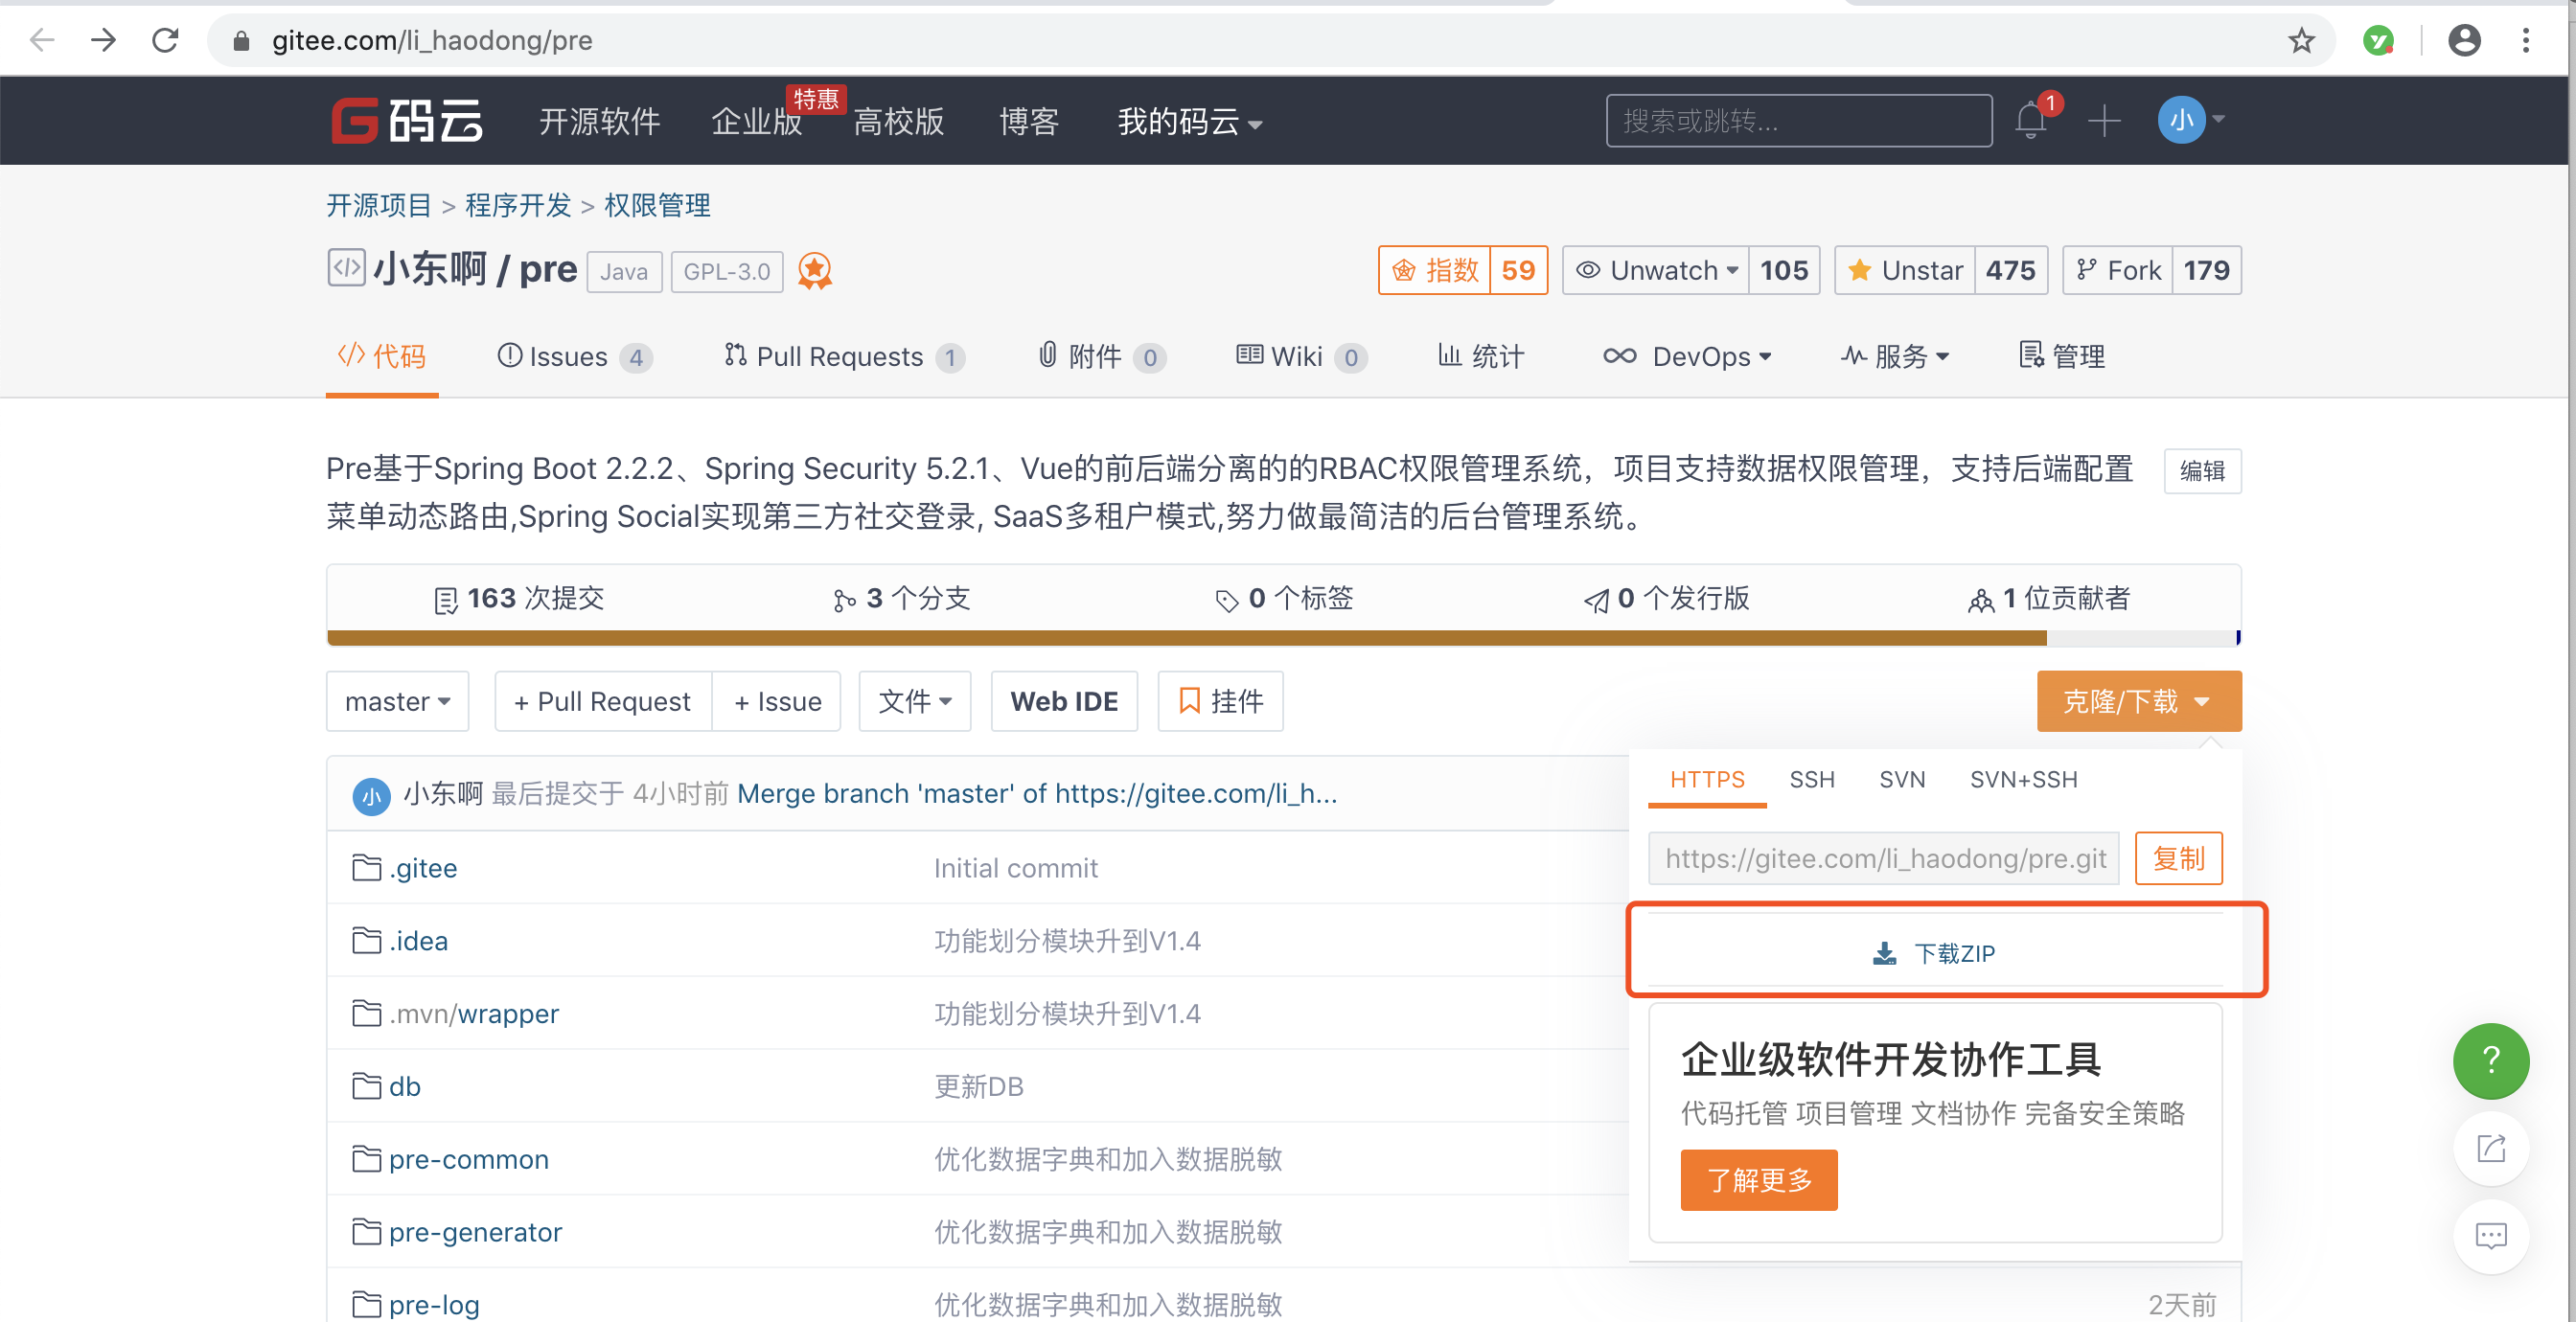Click the Gitee 码云 logo
This screenshot has height=1322, width=2576.
(x=407, y=121)
